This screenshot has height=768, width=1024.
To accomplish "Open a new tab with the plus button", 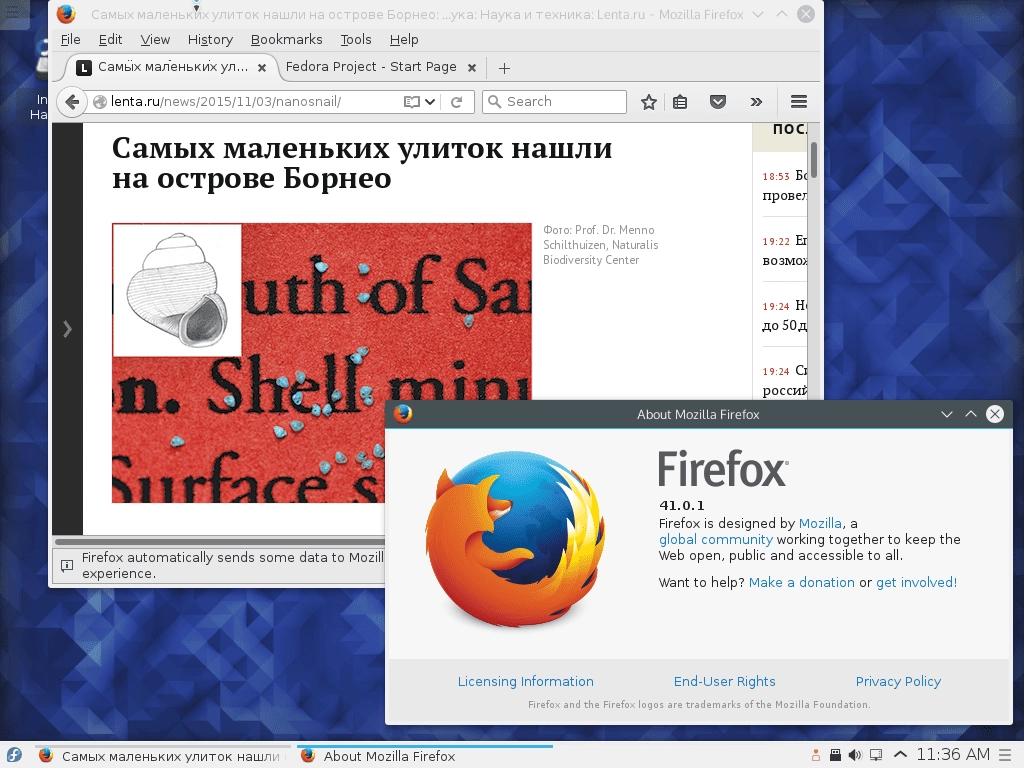I will (504, 68).
